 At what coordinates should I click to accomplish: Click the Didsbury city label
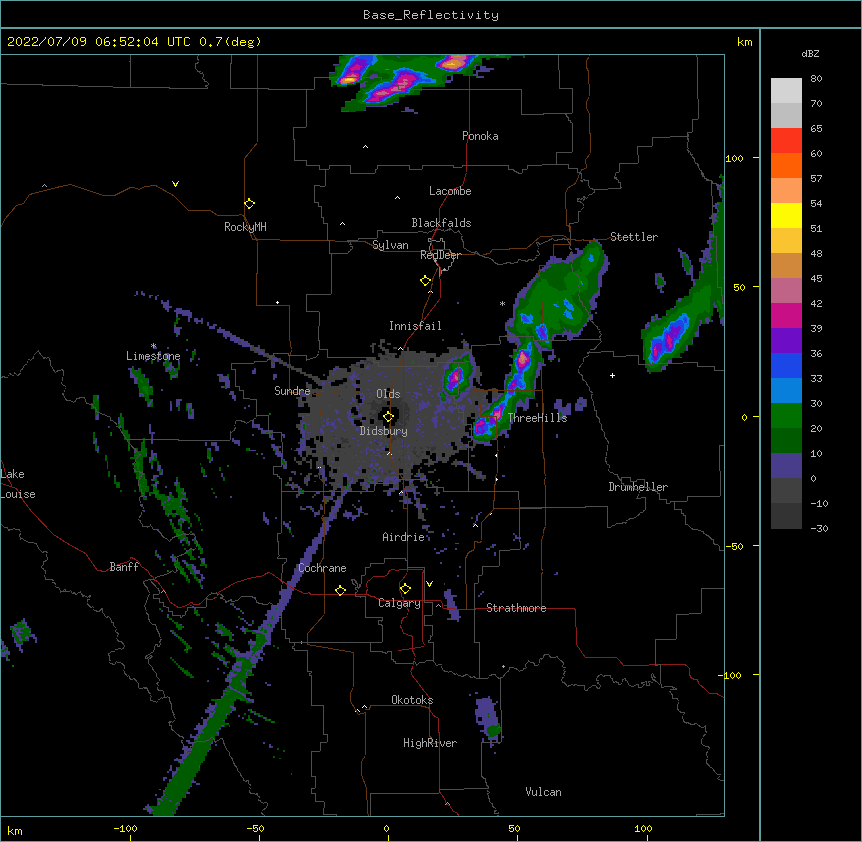[x=384, y=431]
